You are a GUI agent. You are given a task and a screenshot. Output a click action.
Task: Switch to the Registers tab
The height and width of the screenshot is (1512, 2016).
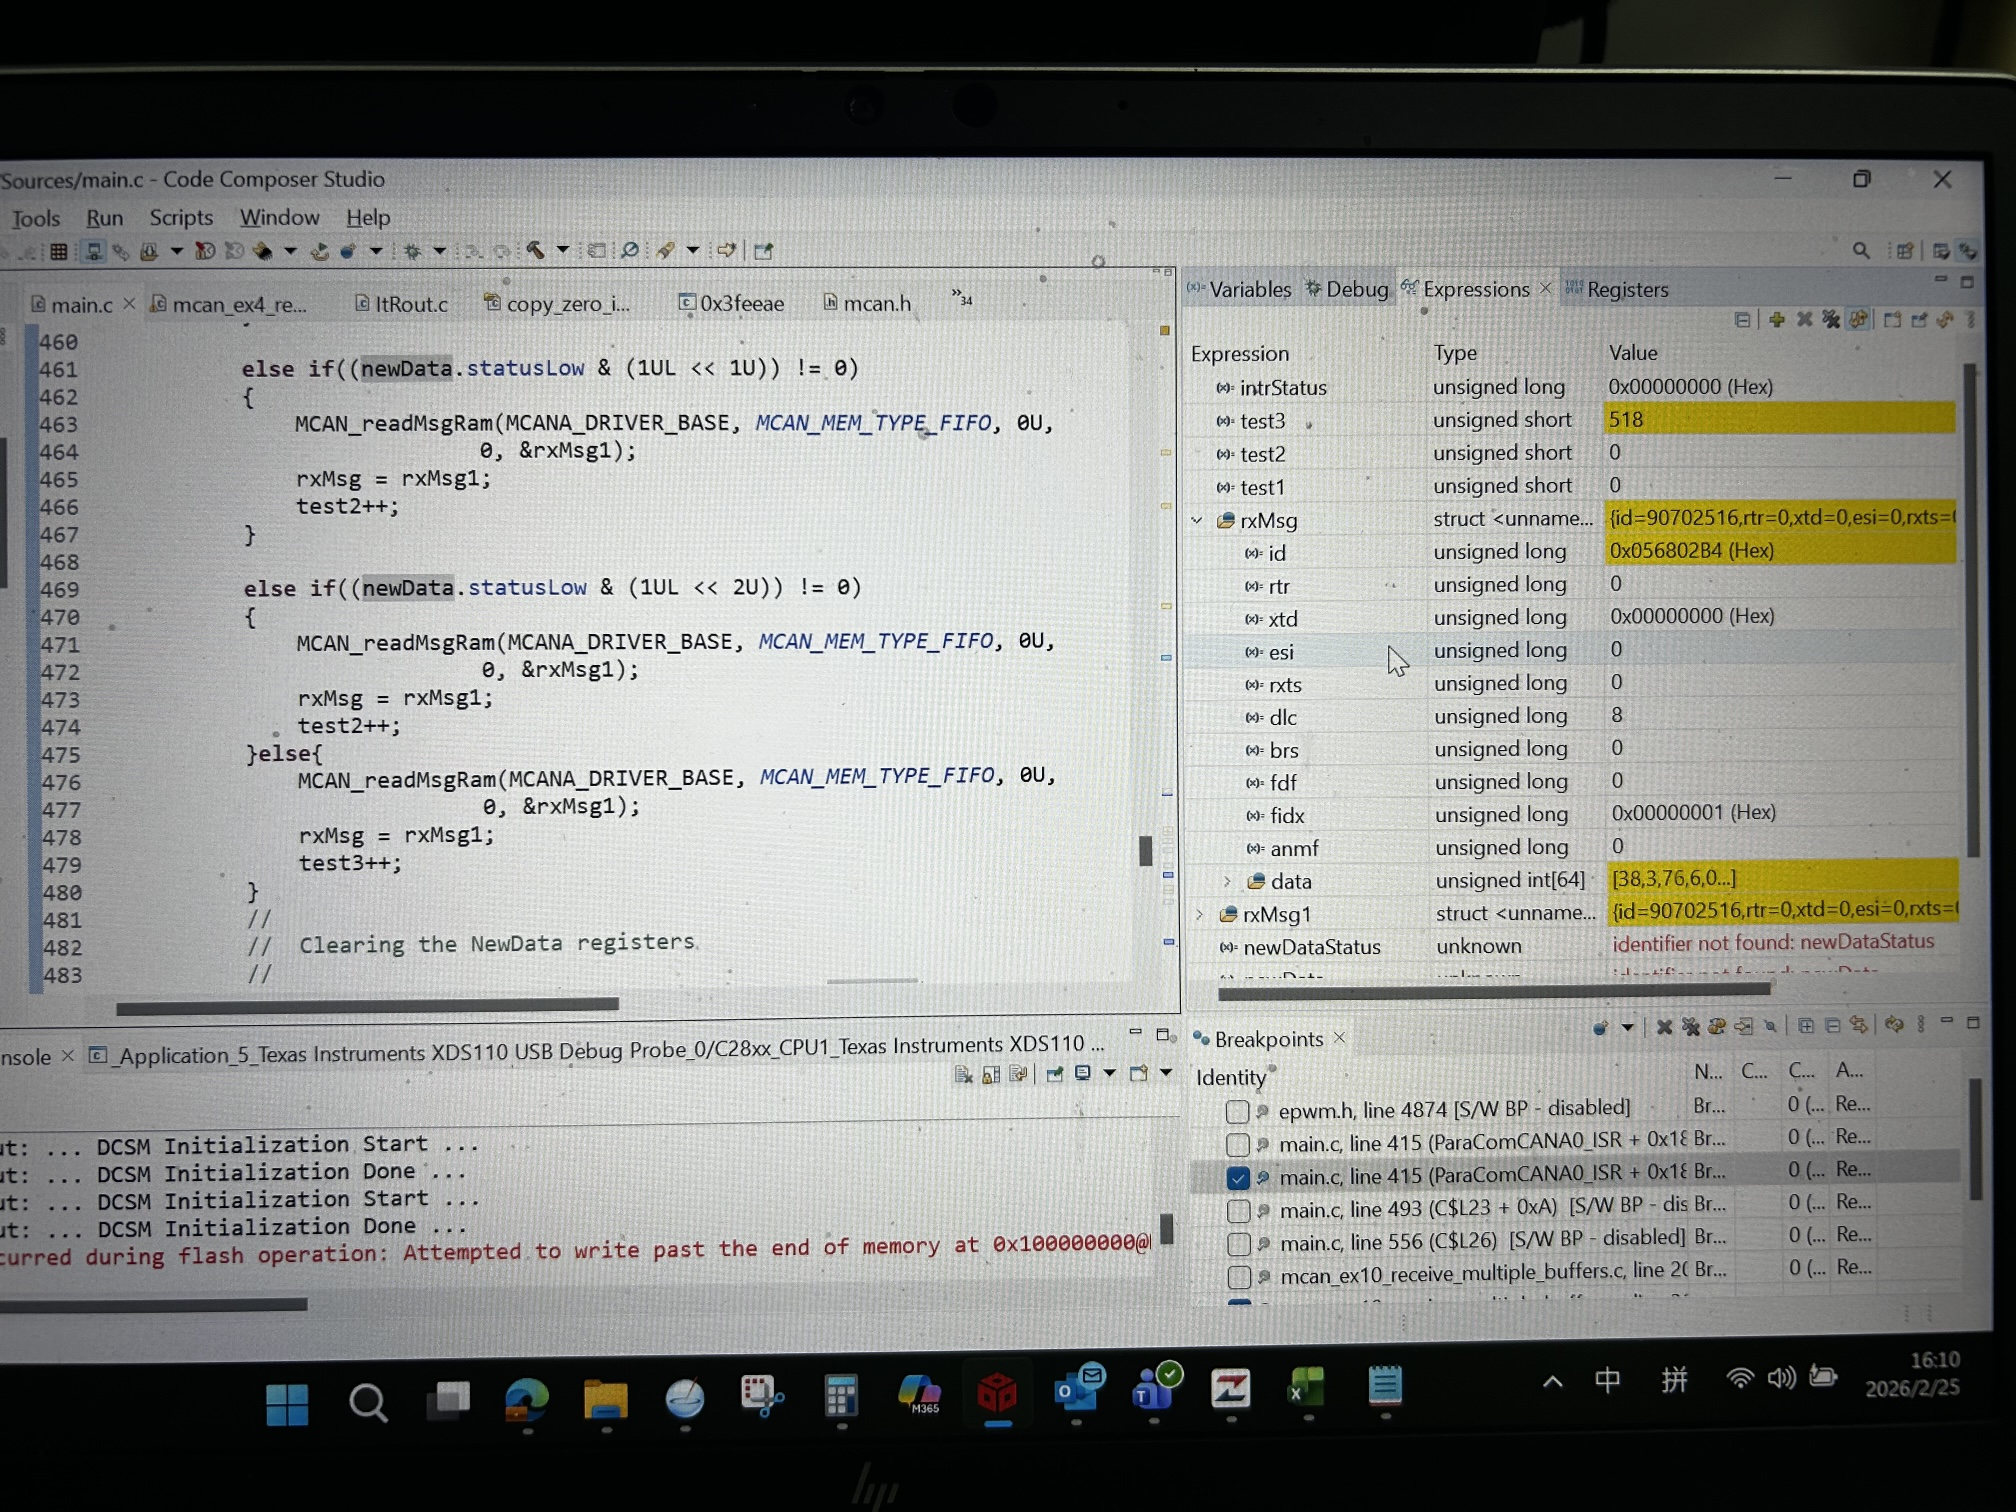click(x=1617, y=290)
